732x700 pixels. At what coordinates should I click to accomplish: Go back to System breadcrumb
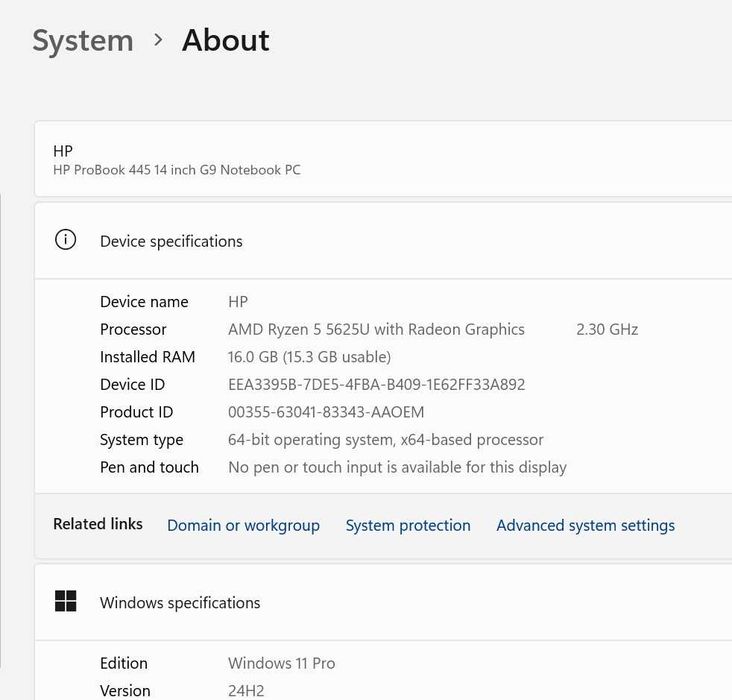pyautogui.click(x=83, y=41)
